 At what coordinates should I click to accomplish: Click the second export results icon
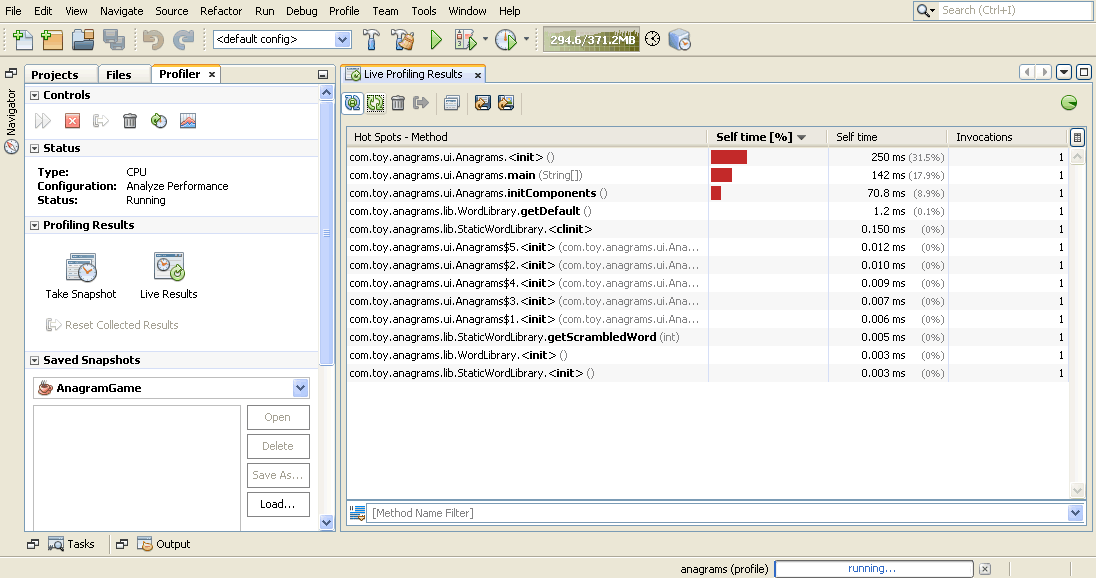point(506,103)
